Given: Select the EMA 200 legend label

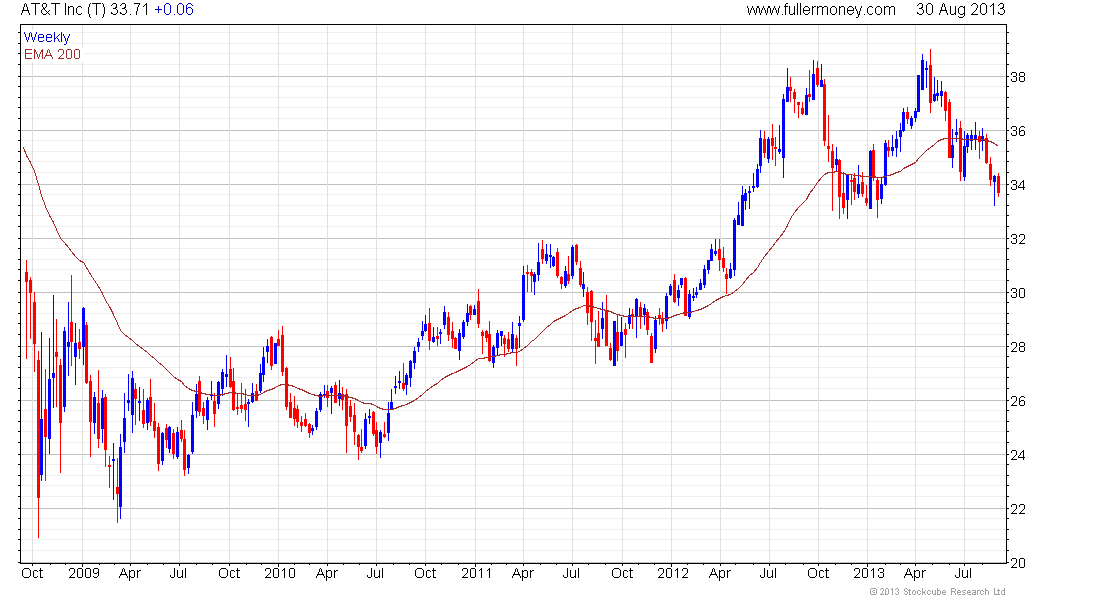Looking at the screenshot, I should tap(53, 55).
